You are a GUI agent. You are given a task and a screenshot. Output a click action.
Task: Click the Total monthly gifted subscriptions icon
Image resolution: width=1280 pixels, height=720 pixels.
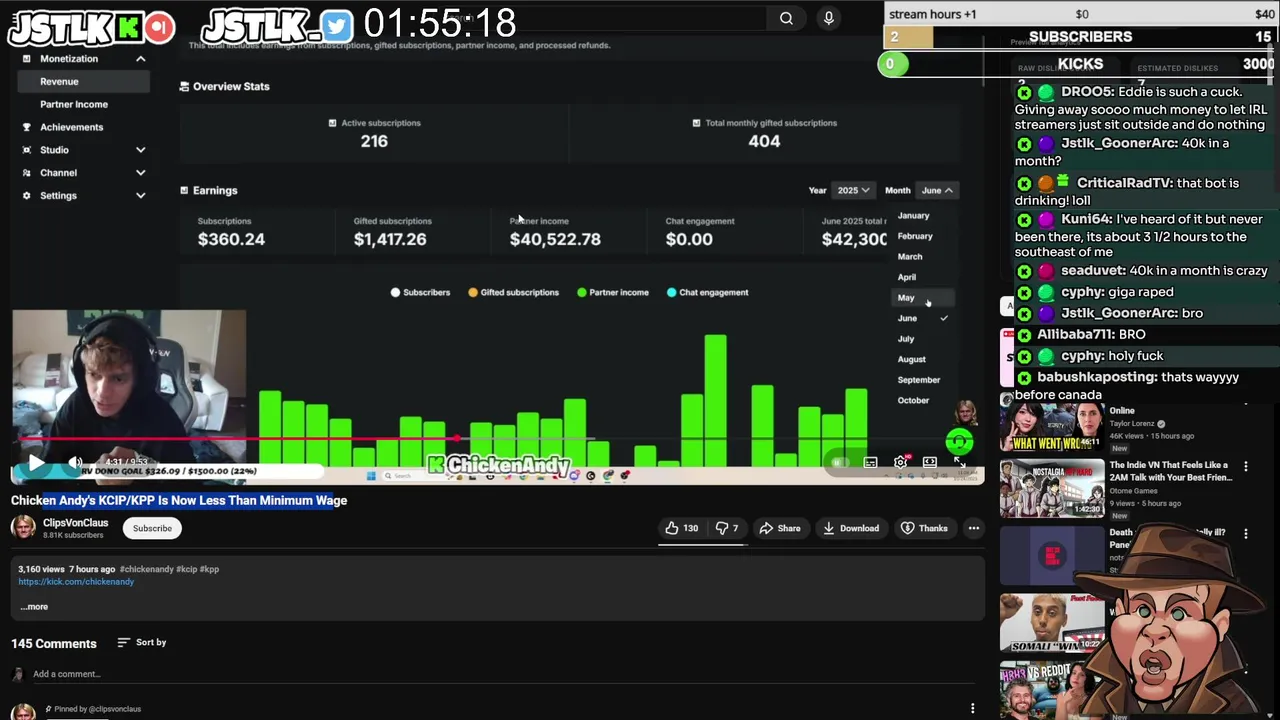tap(696, 123)
